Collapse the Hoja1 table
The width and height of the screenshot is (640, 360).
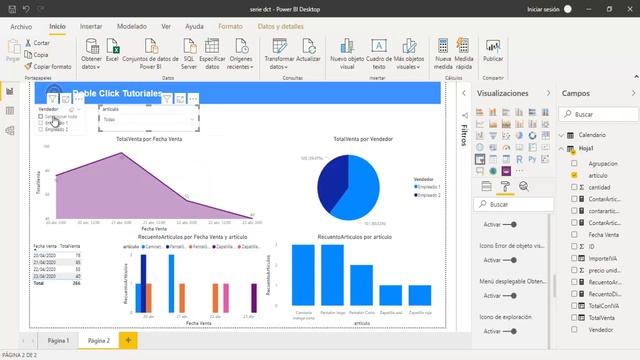click(x=562, y=149)
